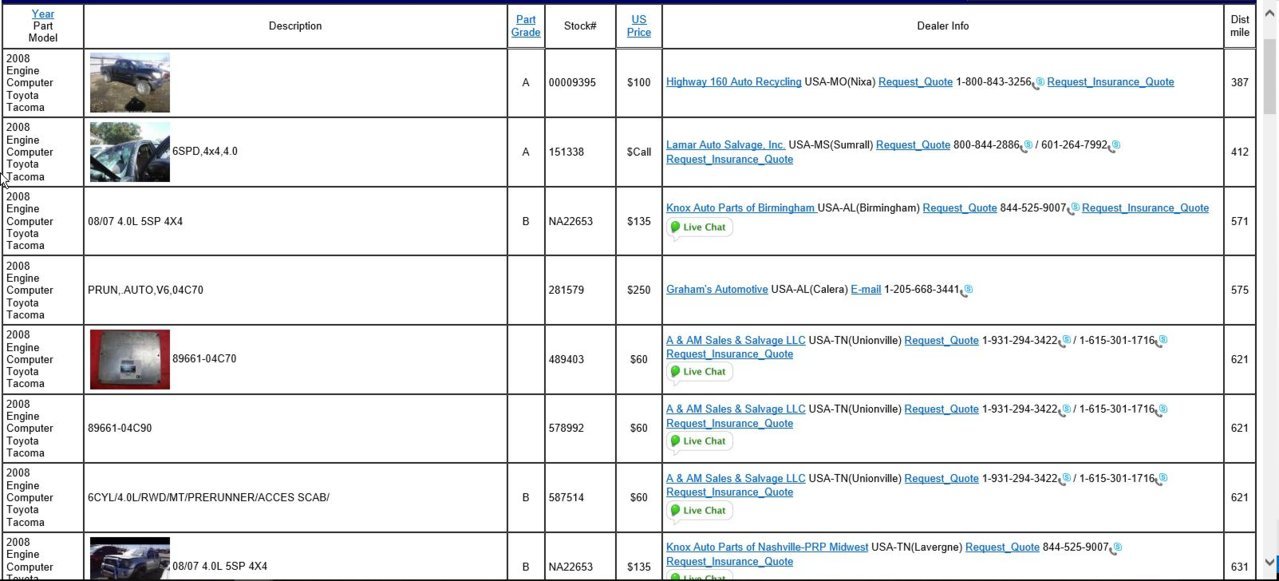Click the Description column header
This screenshot has height=581, width=1279.
[x=295, y=26]
